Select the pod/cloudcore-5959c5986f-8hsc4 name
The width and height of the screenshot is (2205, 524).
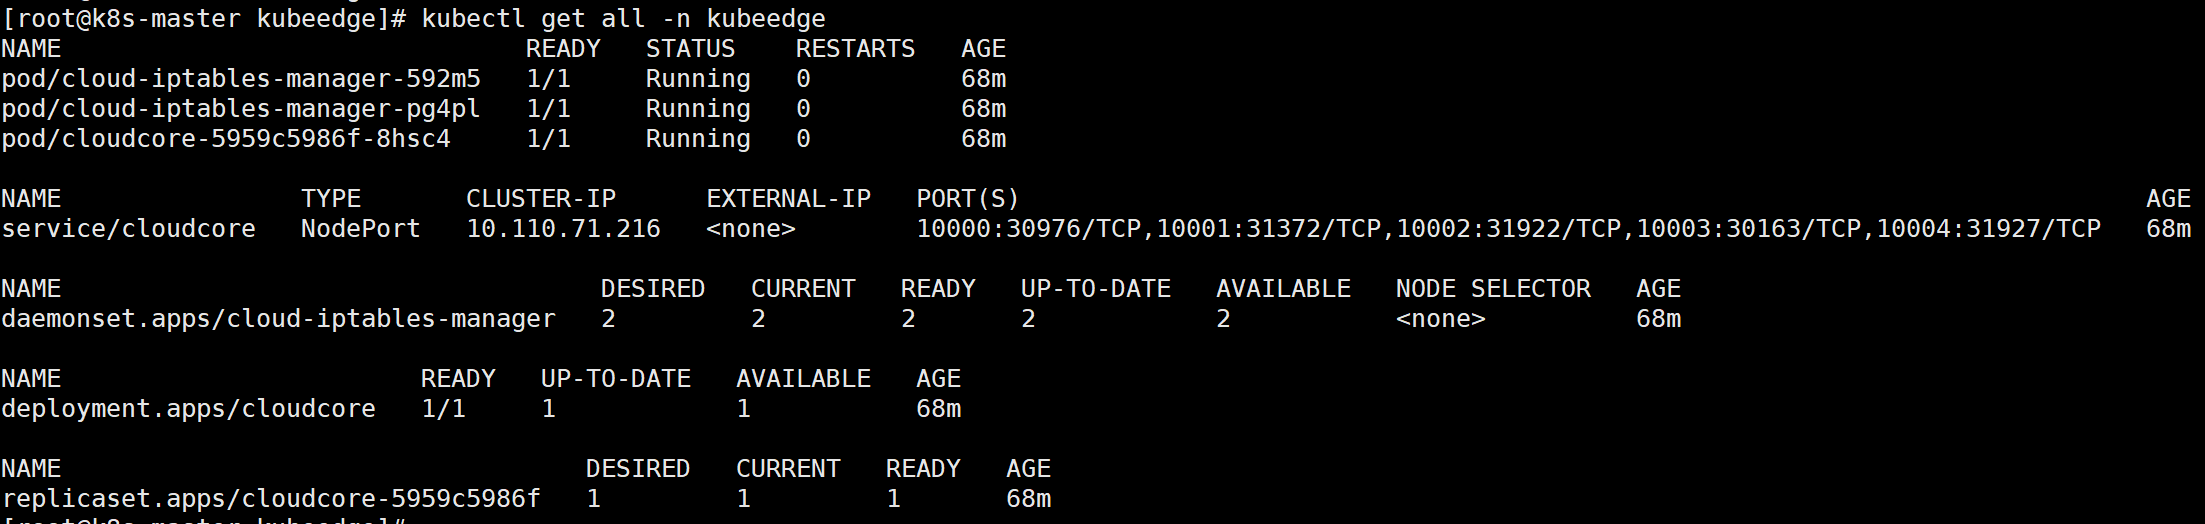[226, 139]
